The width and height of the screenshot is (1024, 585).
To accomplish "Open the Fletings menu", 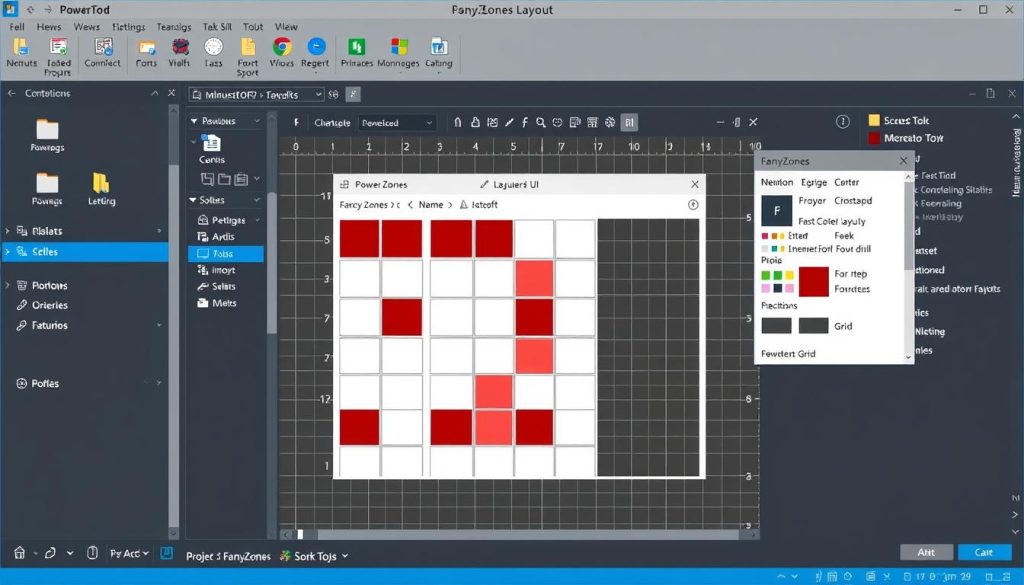I will (129, 27).
